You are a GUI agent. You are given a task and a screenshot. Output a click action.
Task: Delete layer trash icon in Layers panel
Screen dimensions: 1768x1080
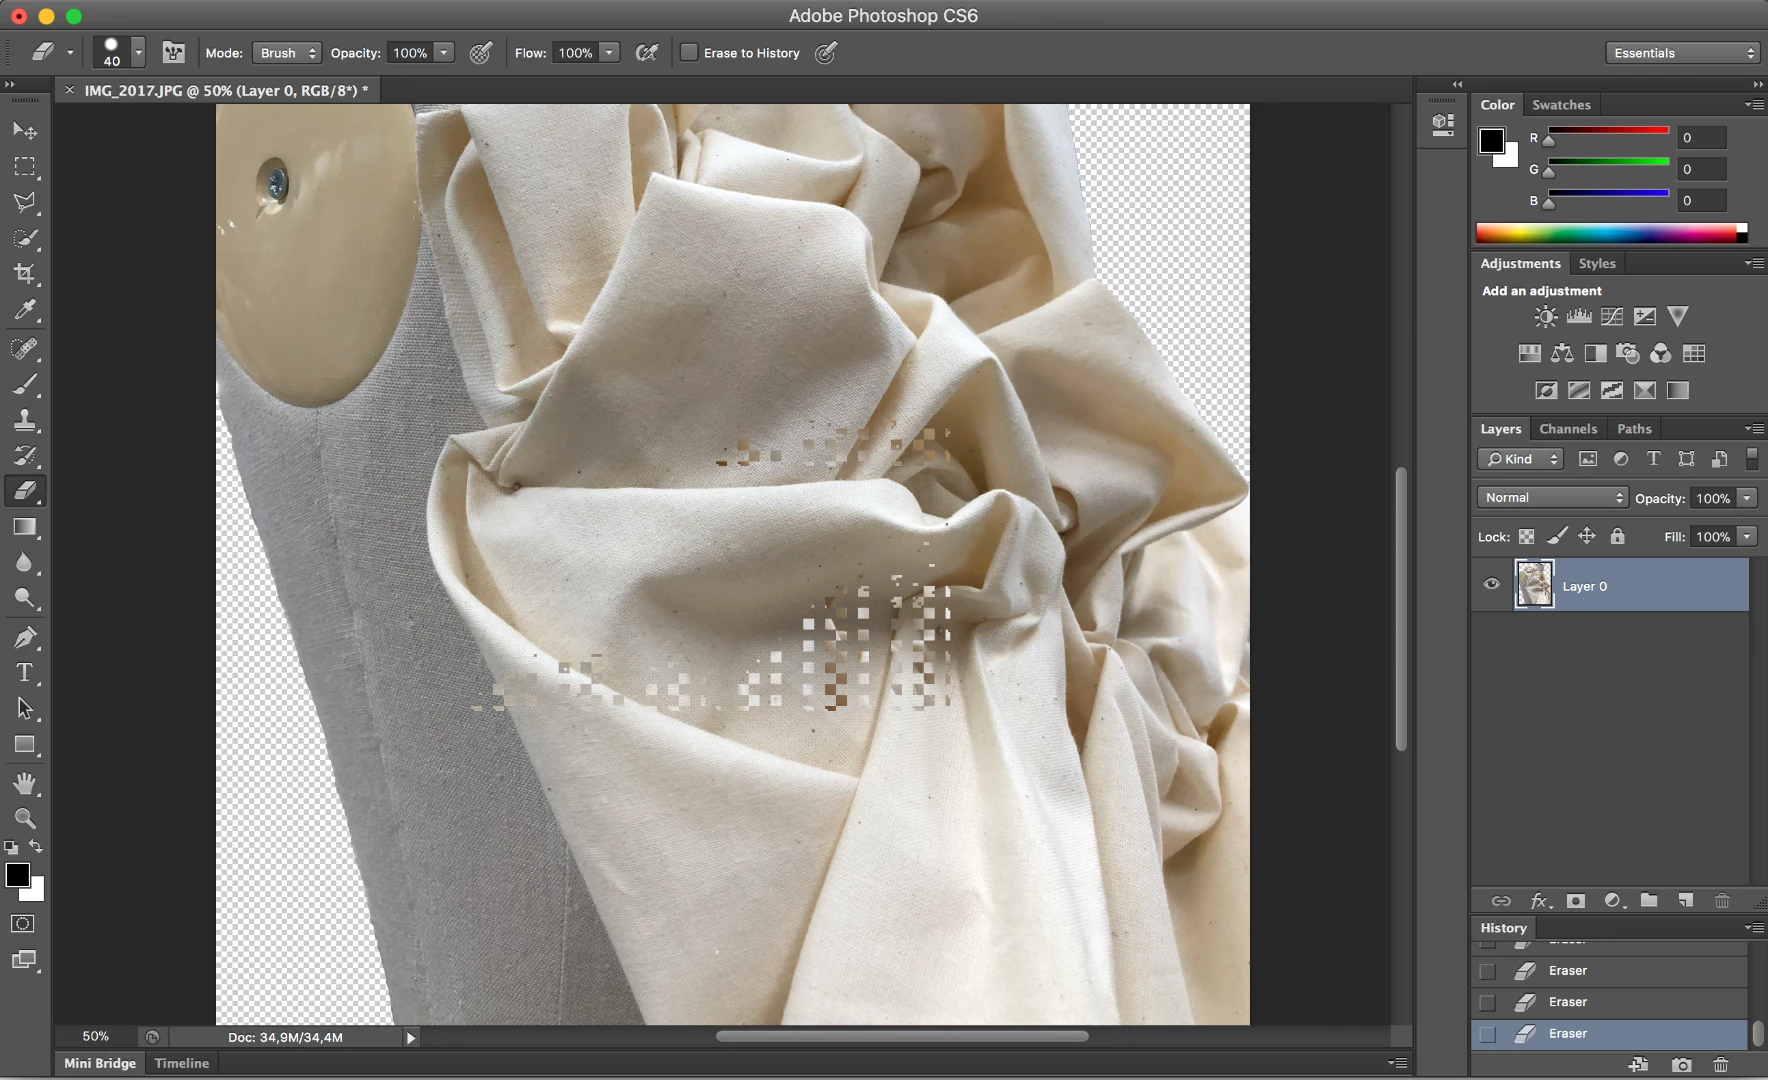pyautogui.click(x=1722, y=901)
